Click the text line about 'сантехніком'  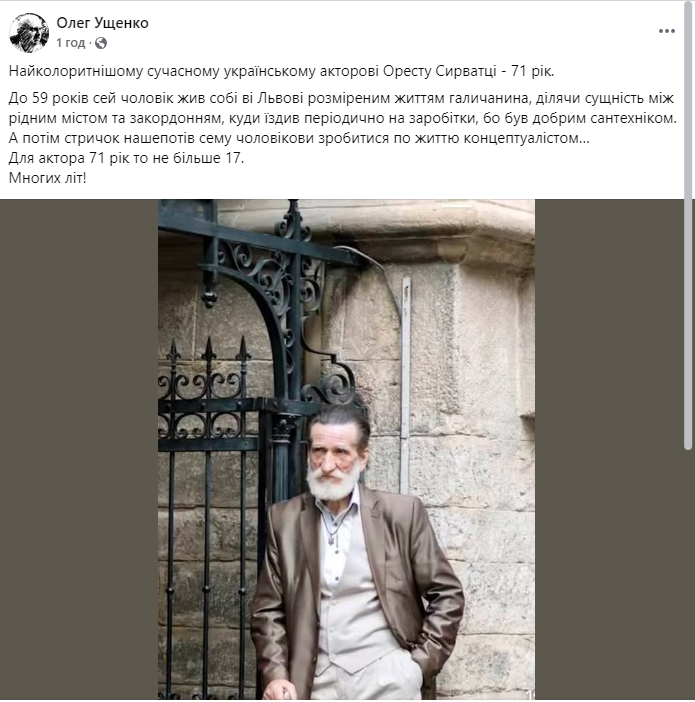coord(343,118)
